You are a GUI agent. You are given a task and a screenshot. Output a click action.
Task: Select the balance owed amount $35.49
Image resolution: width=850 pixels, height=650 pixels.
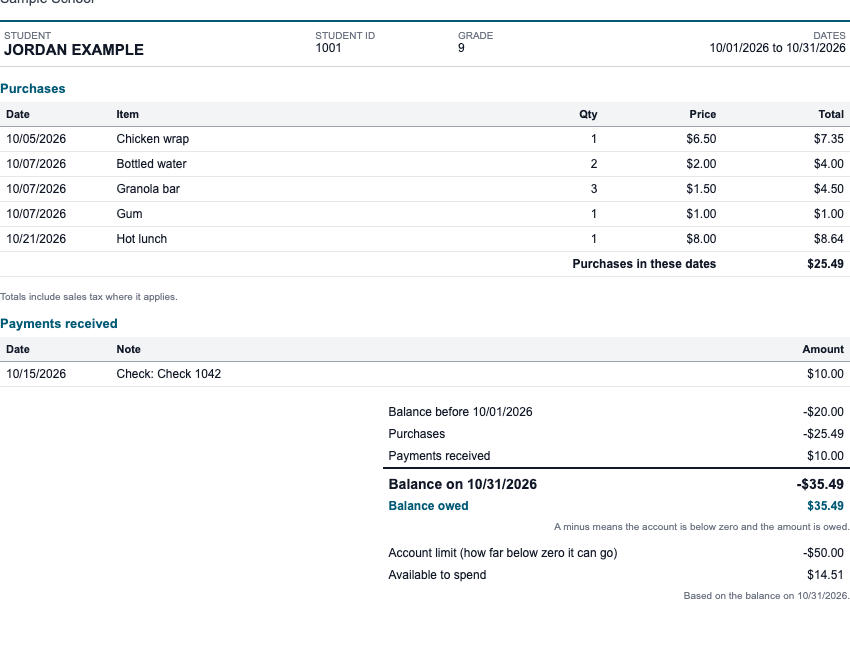tap(825, 506)
